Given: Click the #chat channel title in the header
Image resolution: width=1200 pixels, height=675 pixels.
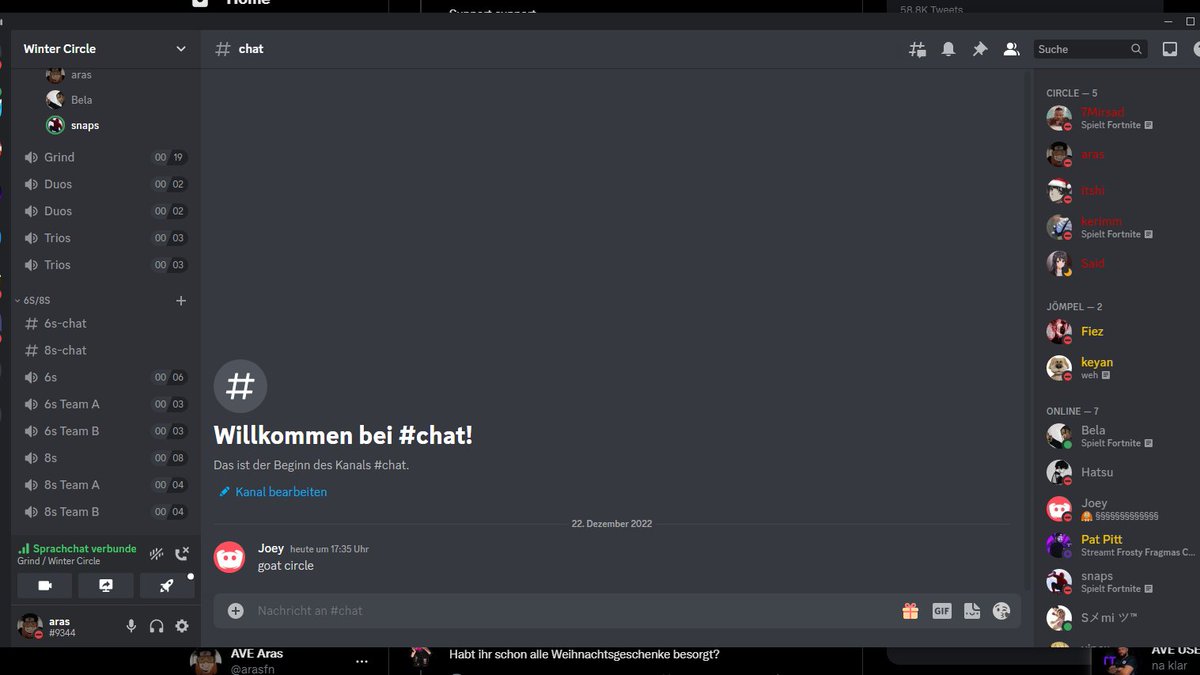Looking at the screenshot, I should (251, 49).
